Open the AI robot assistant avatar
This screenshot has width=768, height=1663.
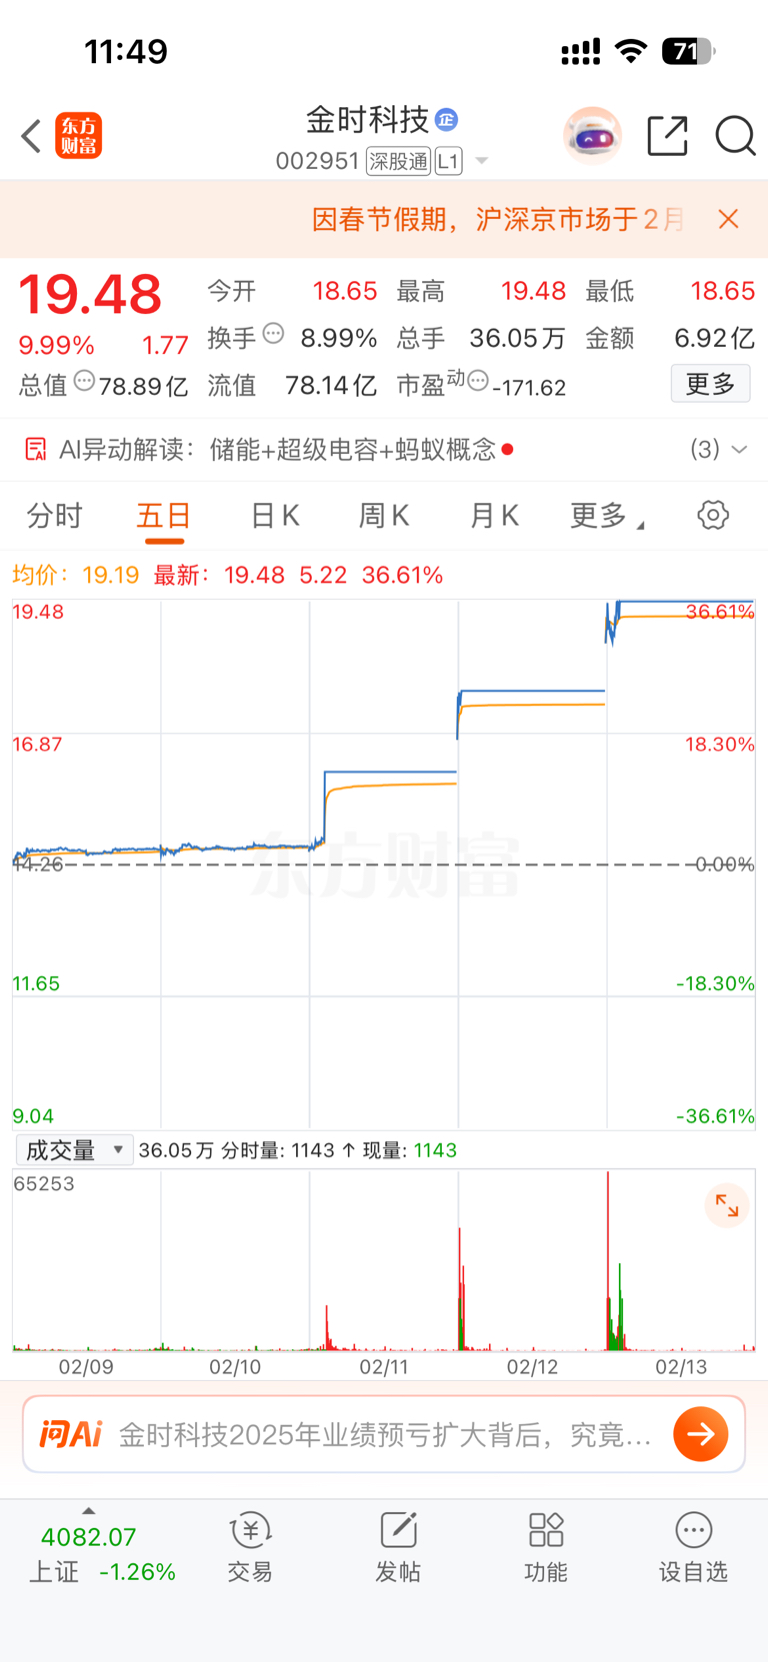pos(592,136)
